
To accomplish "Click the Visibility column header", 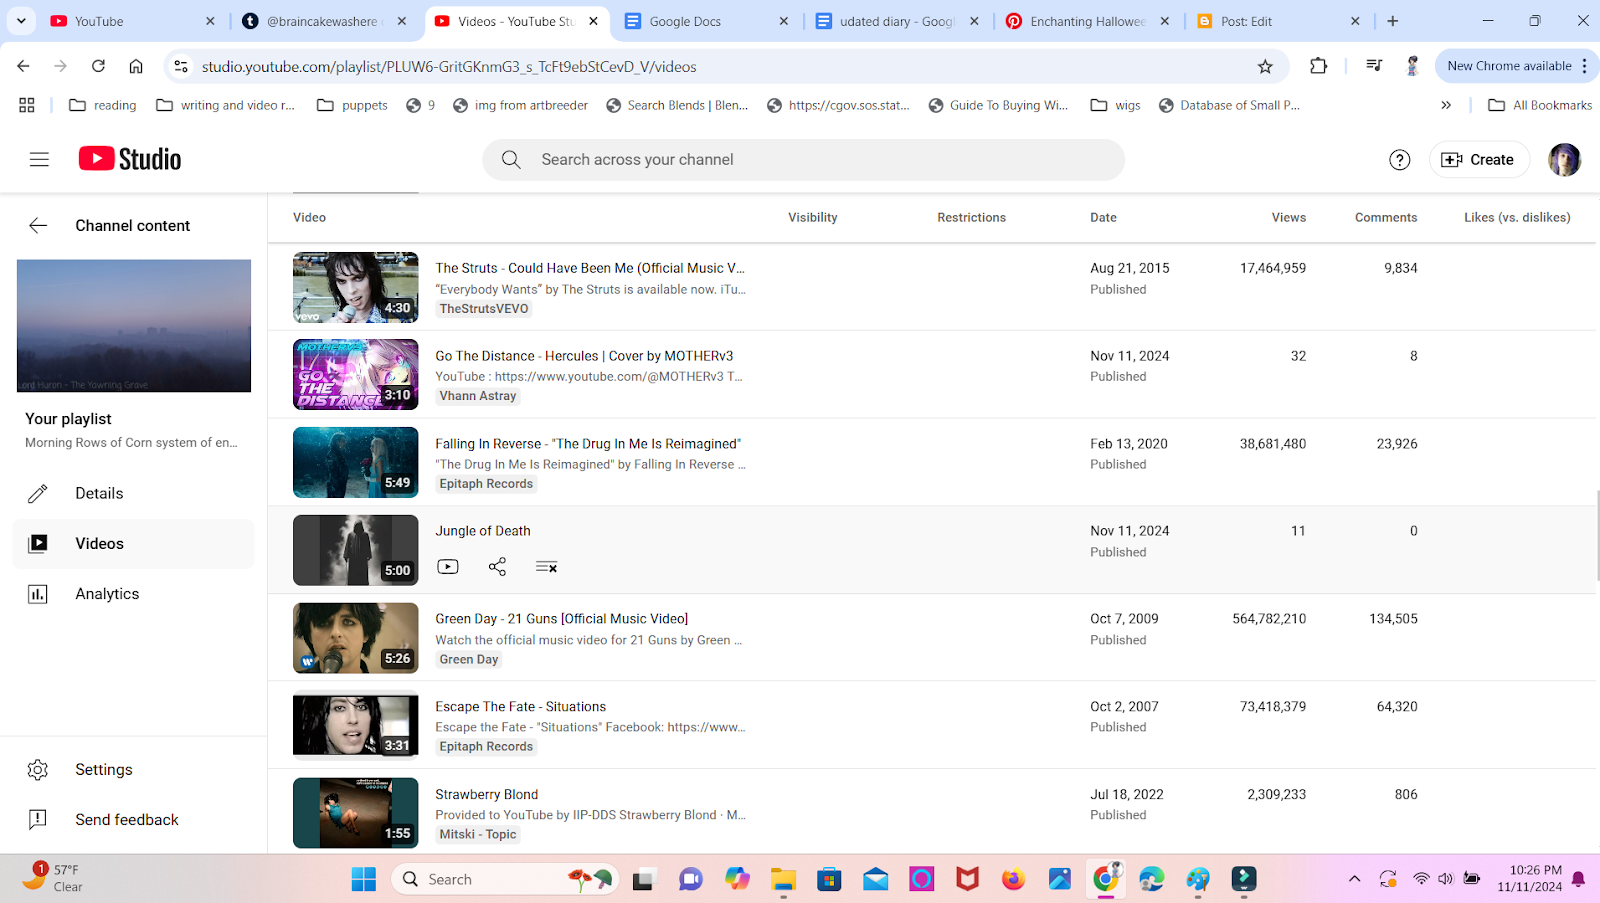I will point(812,218).
